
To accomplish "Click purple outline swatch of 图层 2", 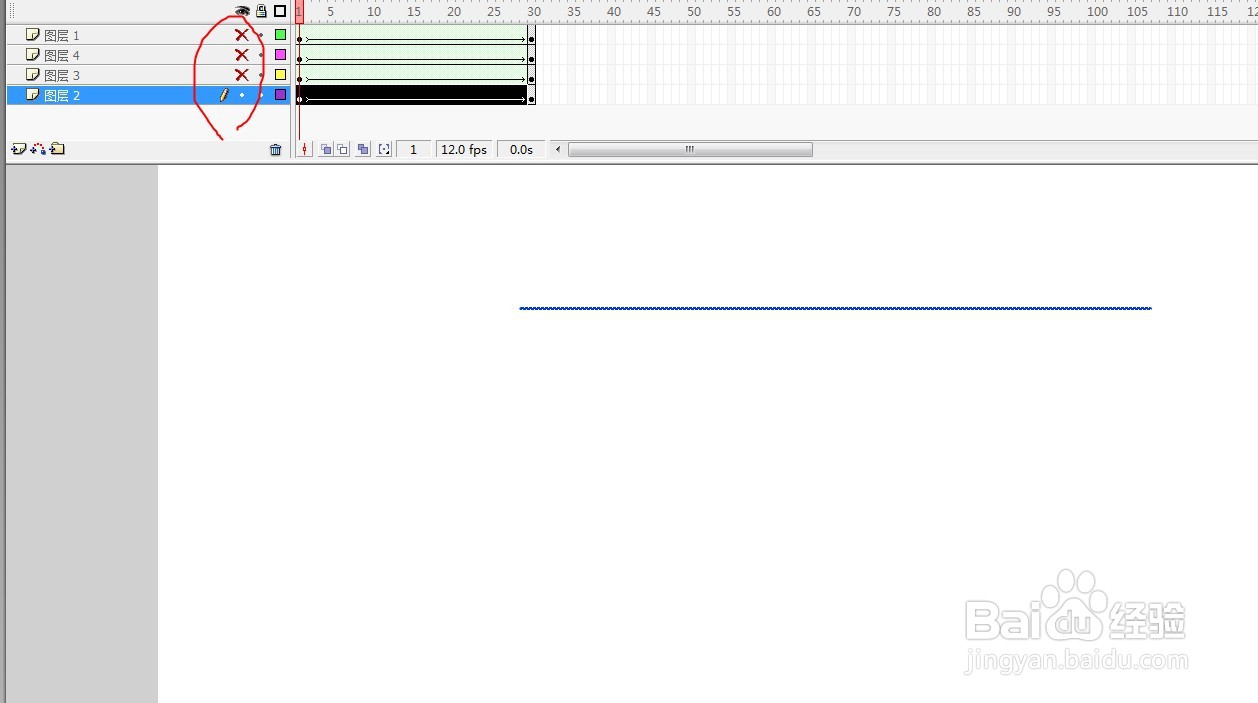I will [x=281, y=95].
